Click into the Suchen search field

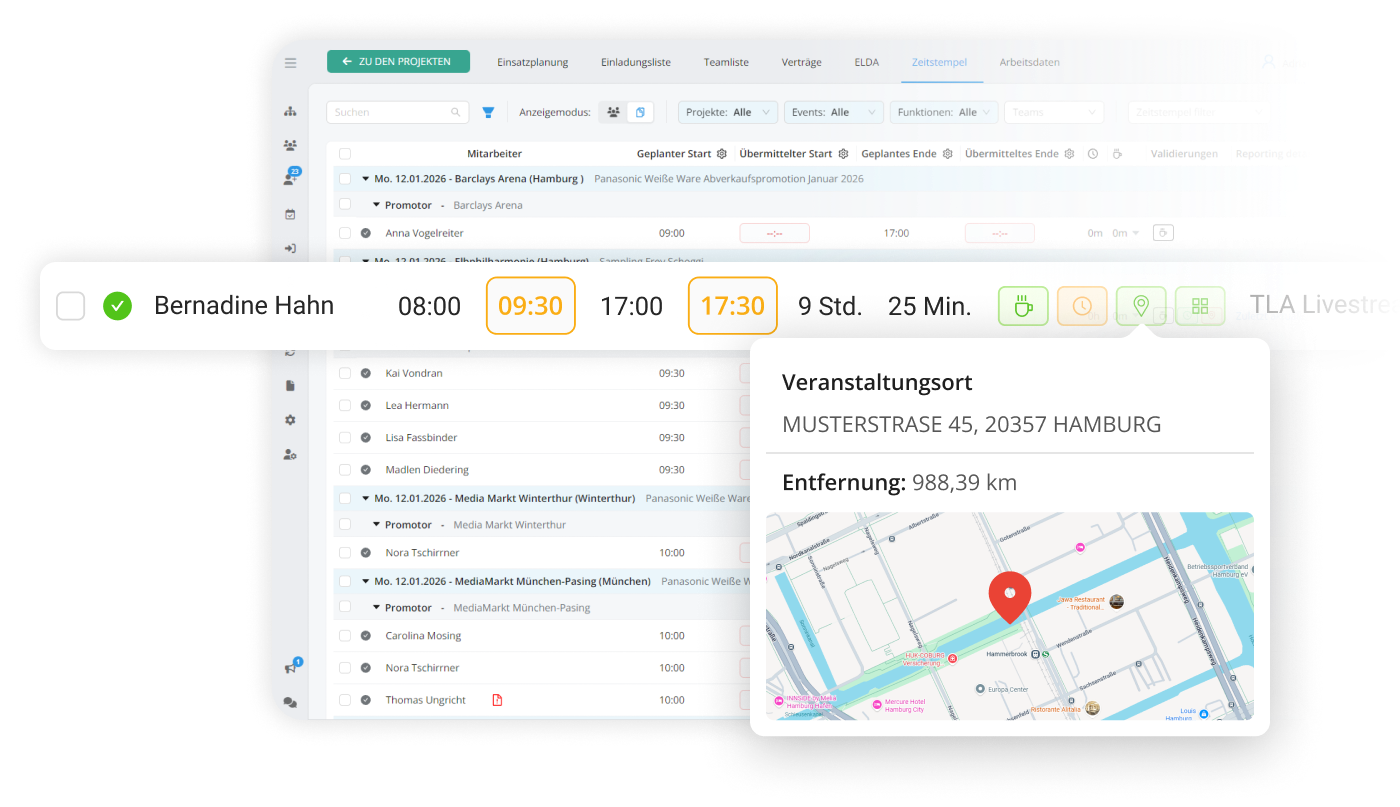(390, 113)
